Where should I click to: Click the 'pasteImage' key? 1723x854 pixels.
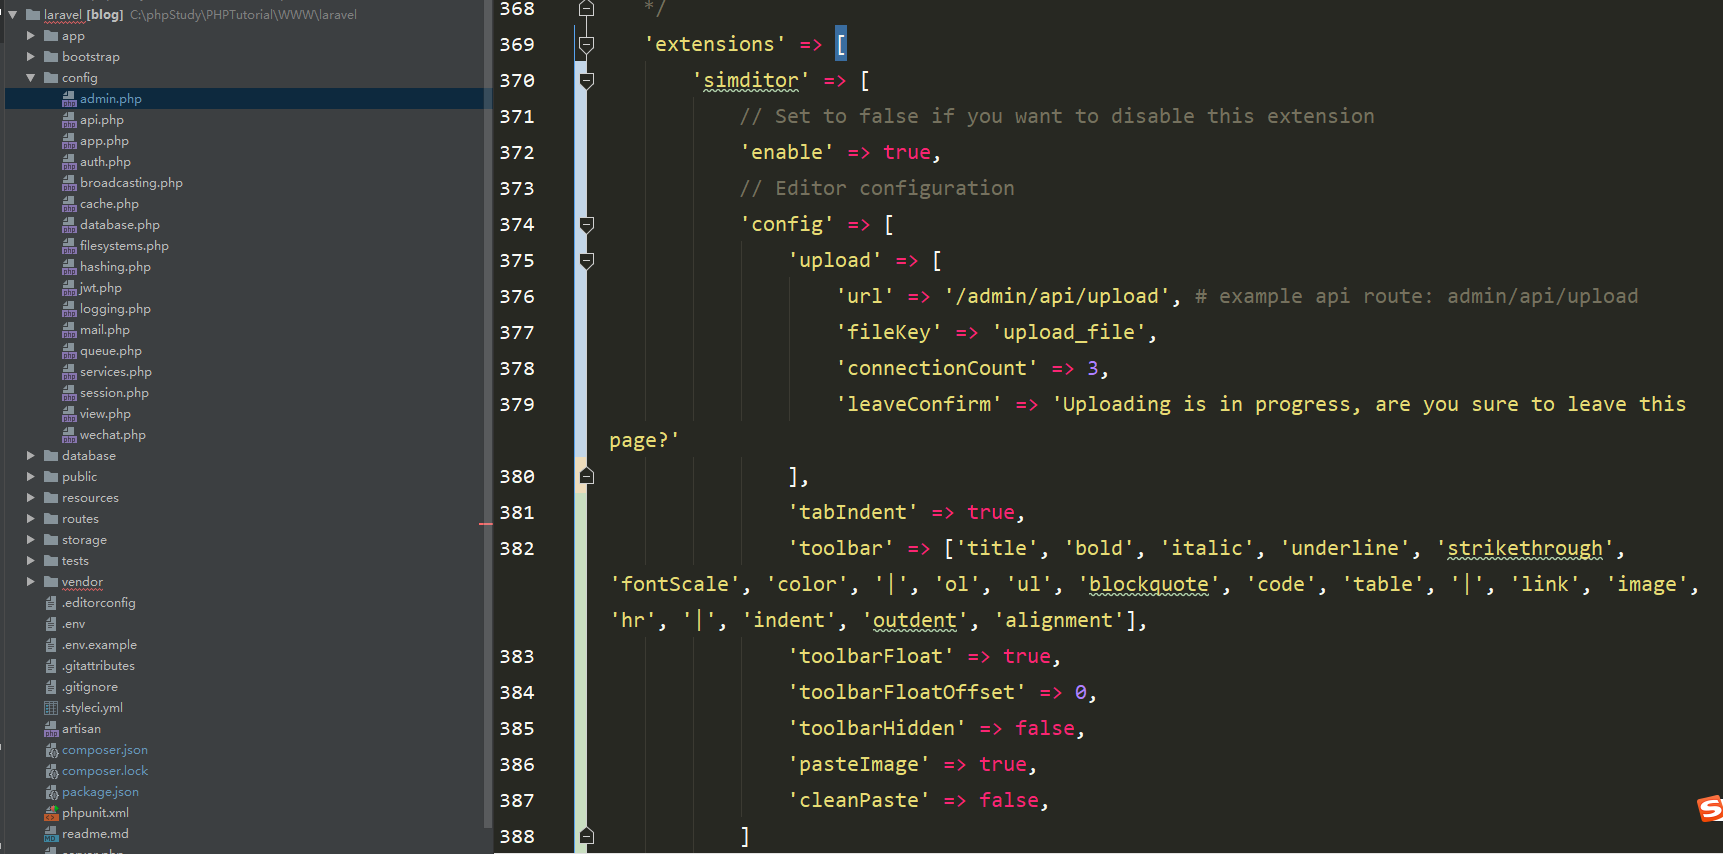point(859,764)
